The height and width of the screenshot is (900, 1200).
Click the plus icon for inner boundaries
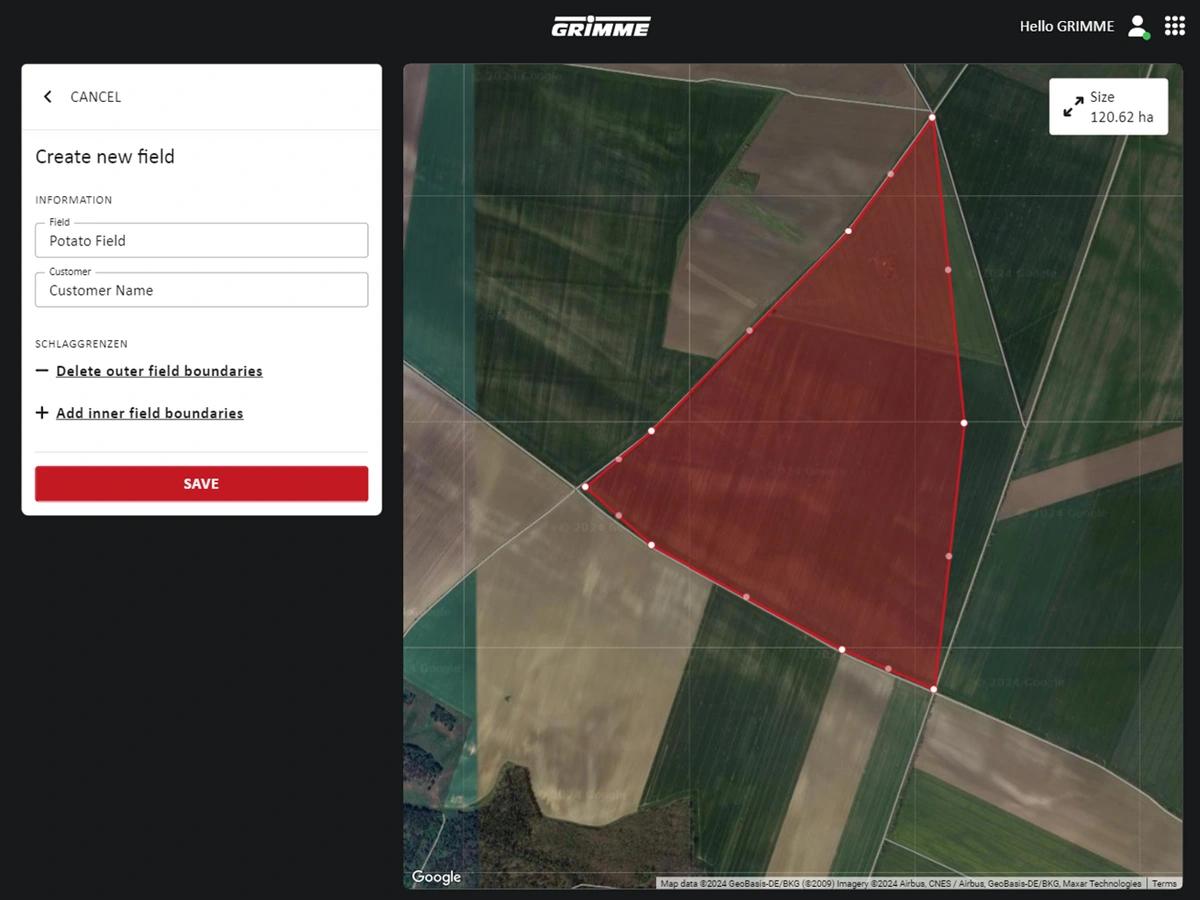(42, 413)
